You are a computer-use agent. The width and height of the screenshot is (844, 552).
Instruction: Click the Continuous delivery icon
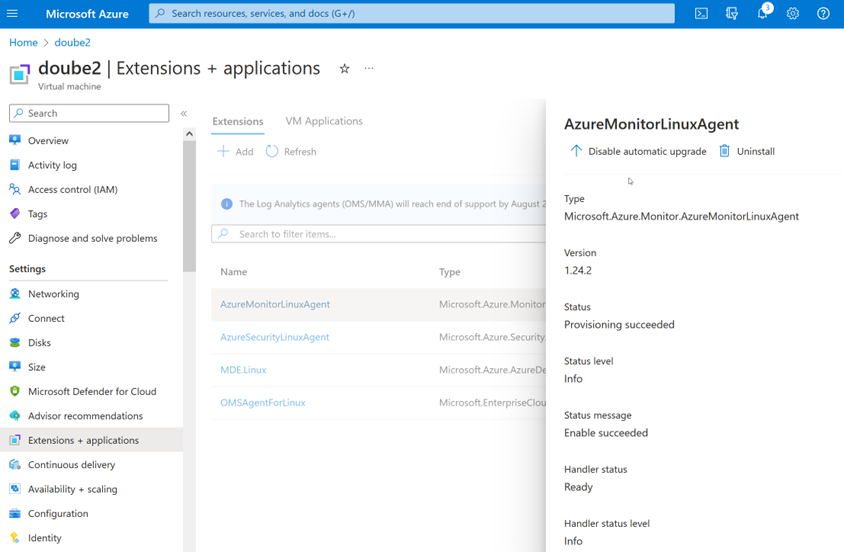click(15, 464)
